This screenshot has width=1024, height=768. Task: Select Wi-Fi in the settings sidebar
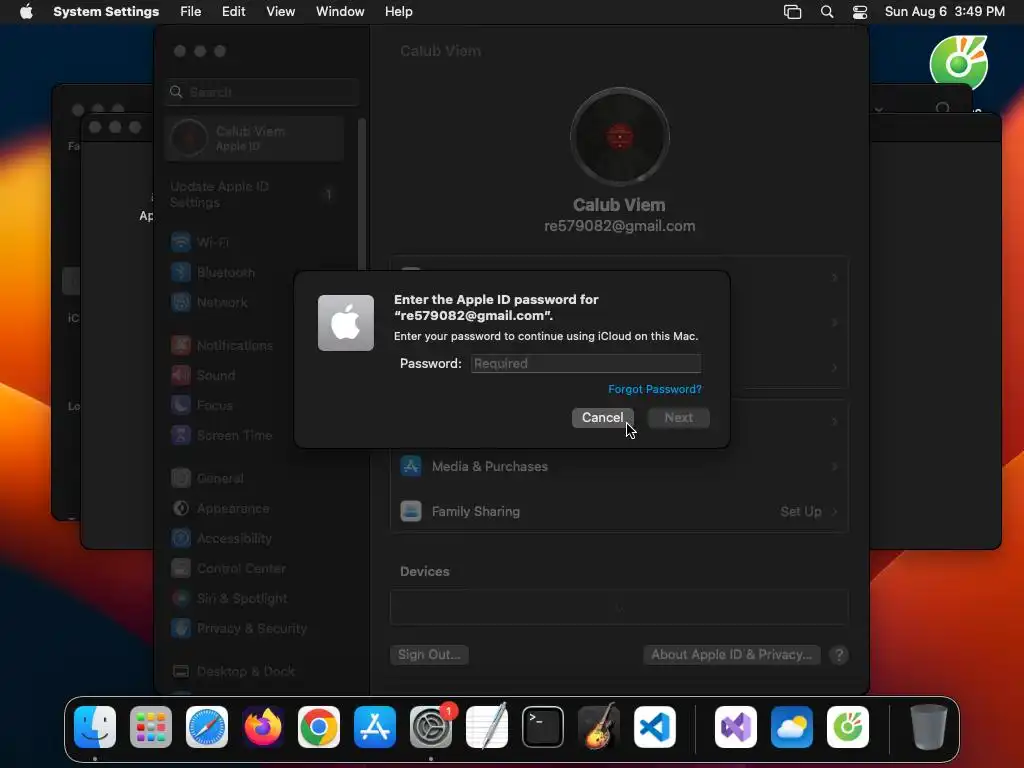pyautogui.click(x=255, y=242)
